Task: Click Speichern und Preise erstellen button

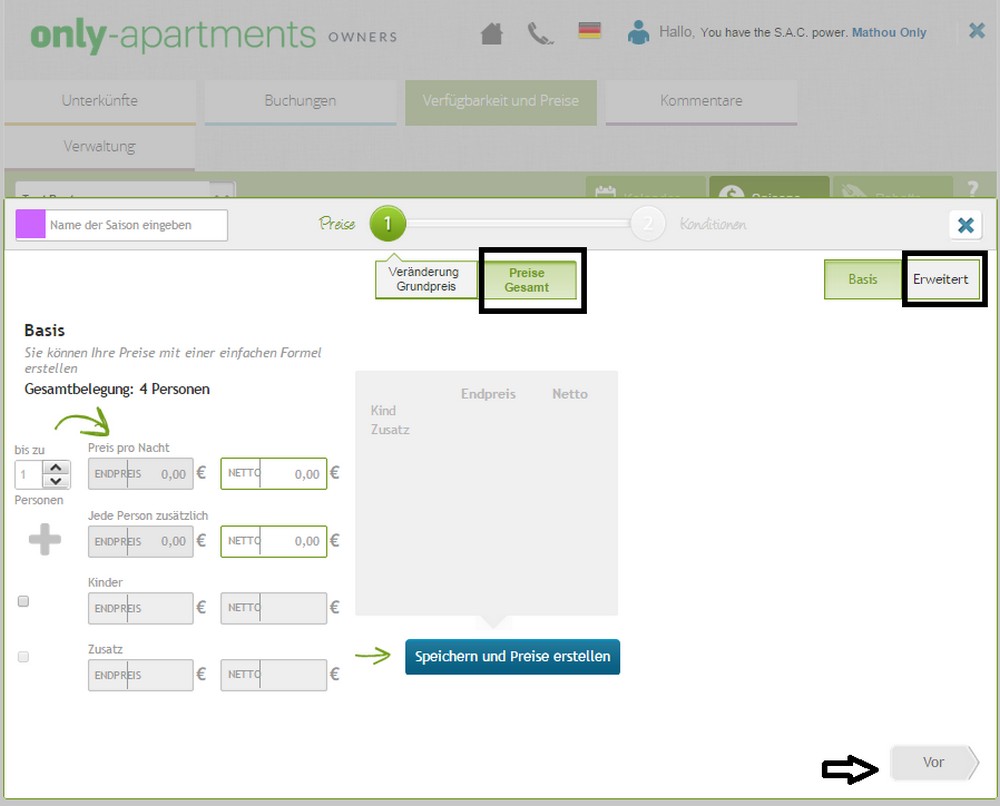Action: tap(512, 657)
